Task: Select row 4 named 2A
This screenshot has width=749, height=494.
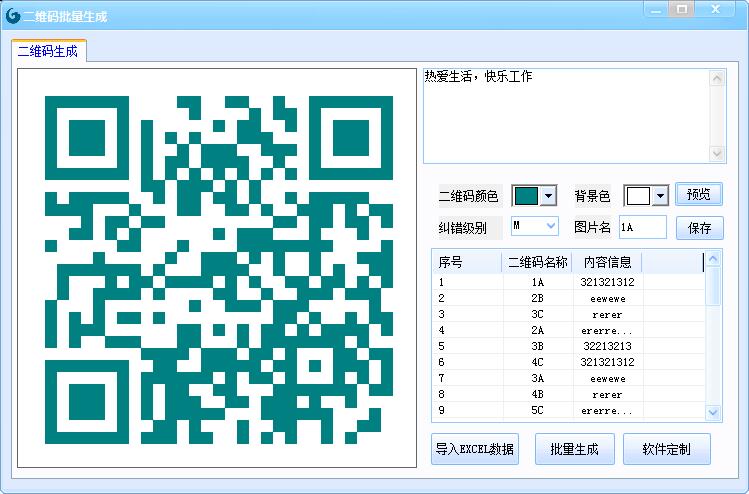Action: click(568, 330)
